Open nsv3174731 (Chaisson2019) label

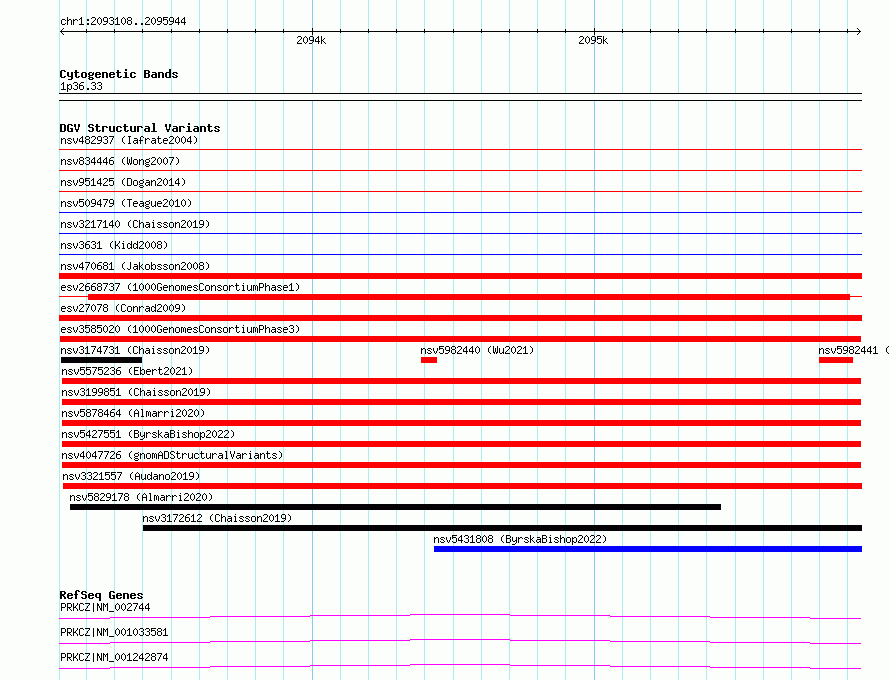pyautogui.click(x=135, y=350)
